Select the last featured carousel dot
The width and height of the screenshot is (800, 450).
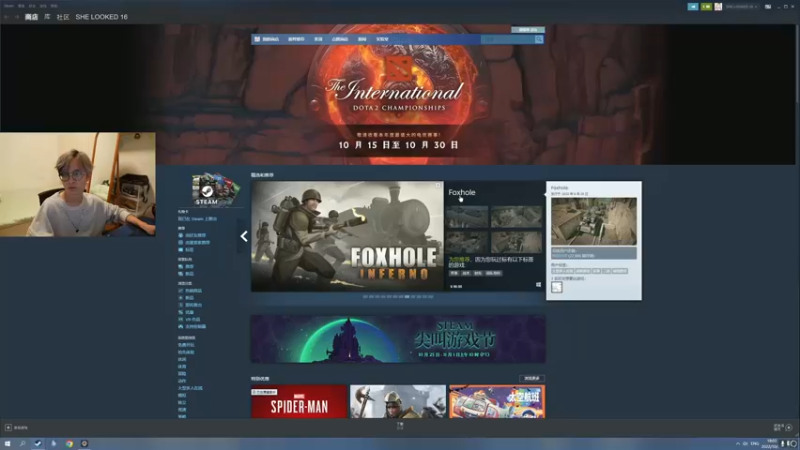point(431,296)
